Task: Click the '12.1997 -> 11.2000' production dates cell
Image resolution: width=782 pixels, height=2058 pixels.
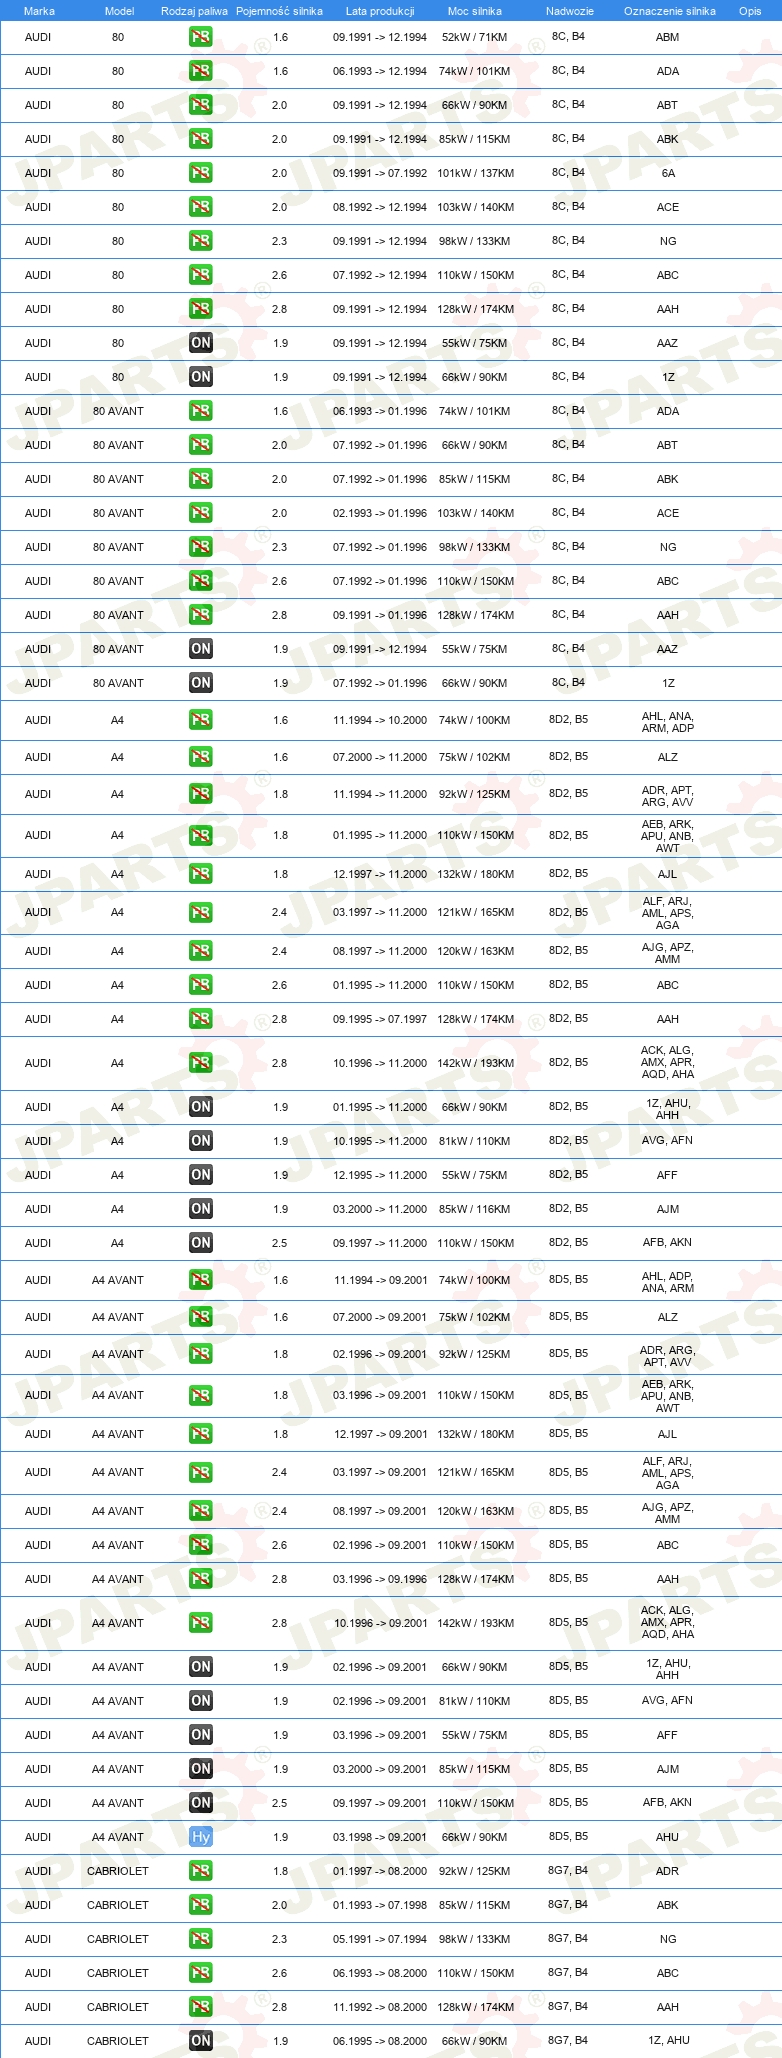Action: (380, 874)
